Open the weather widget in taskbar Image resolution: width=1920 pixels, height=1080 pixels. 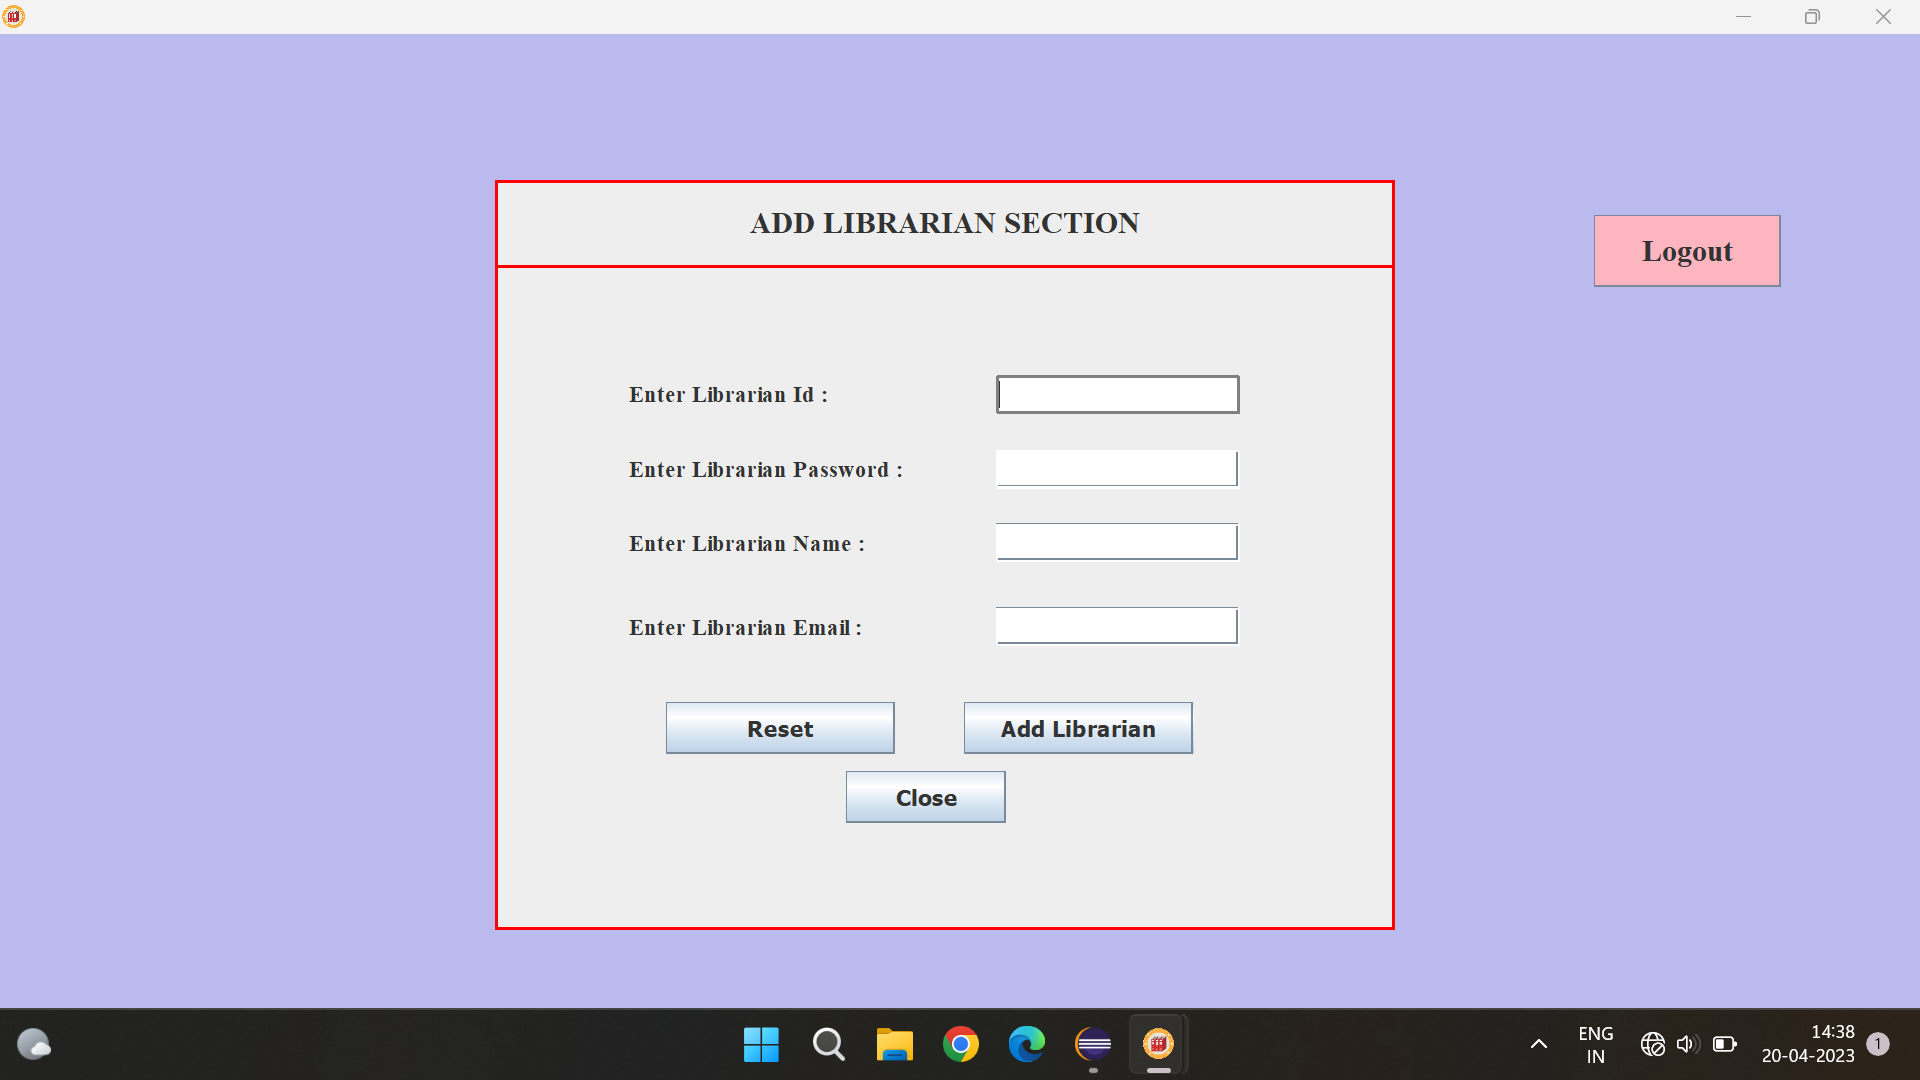(x=34, y=1044)
